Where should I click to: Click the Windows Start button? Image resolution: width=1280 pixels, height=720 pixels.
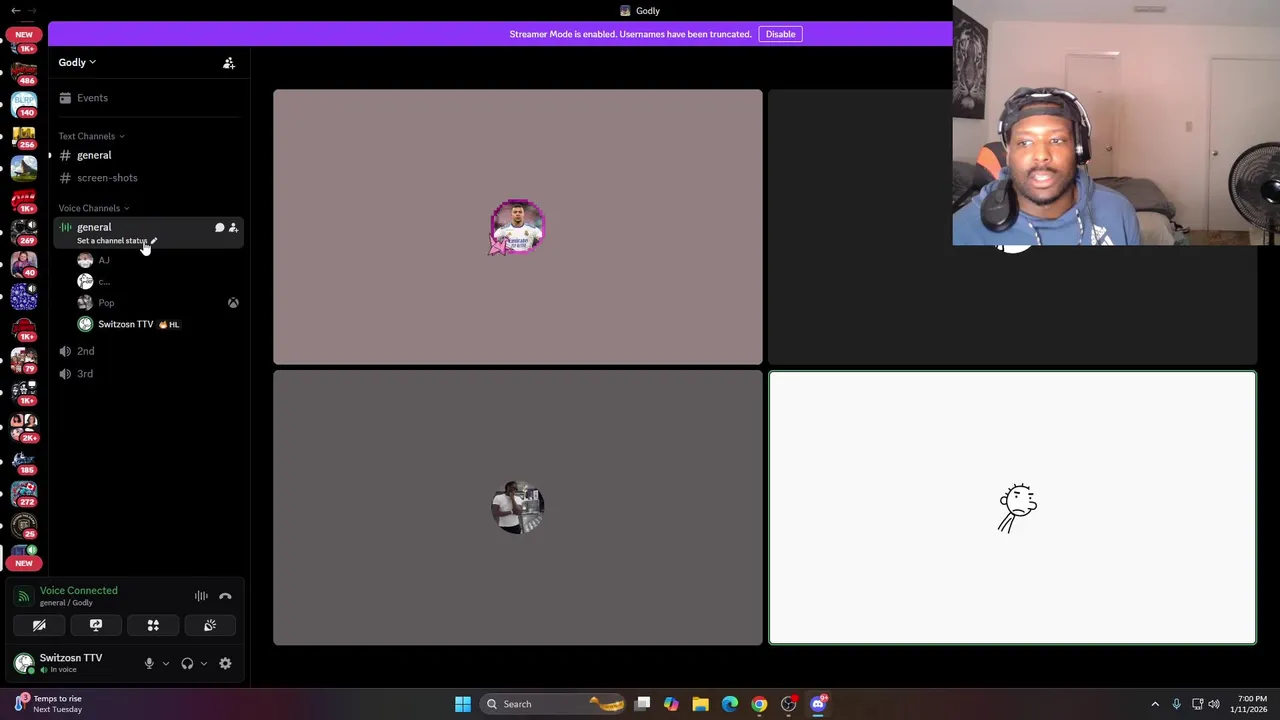(463, 704)
